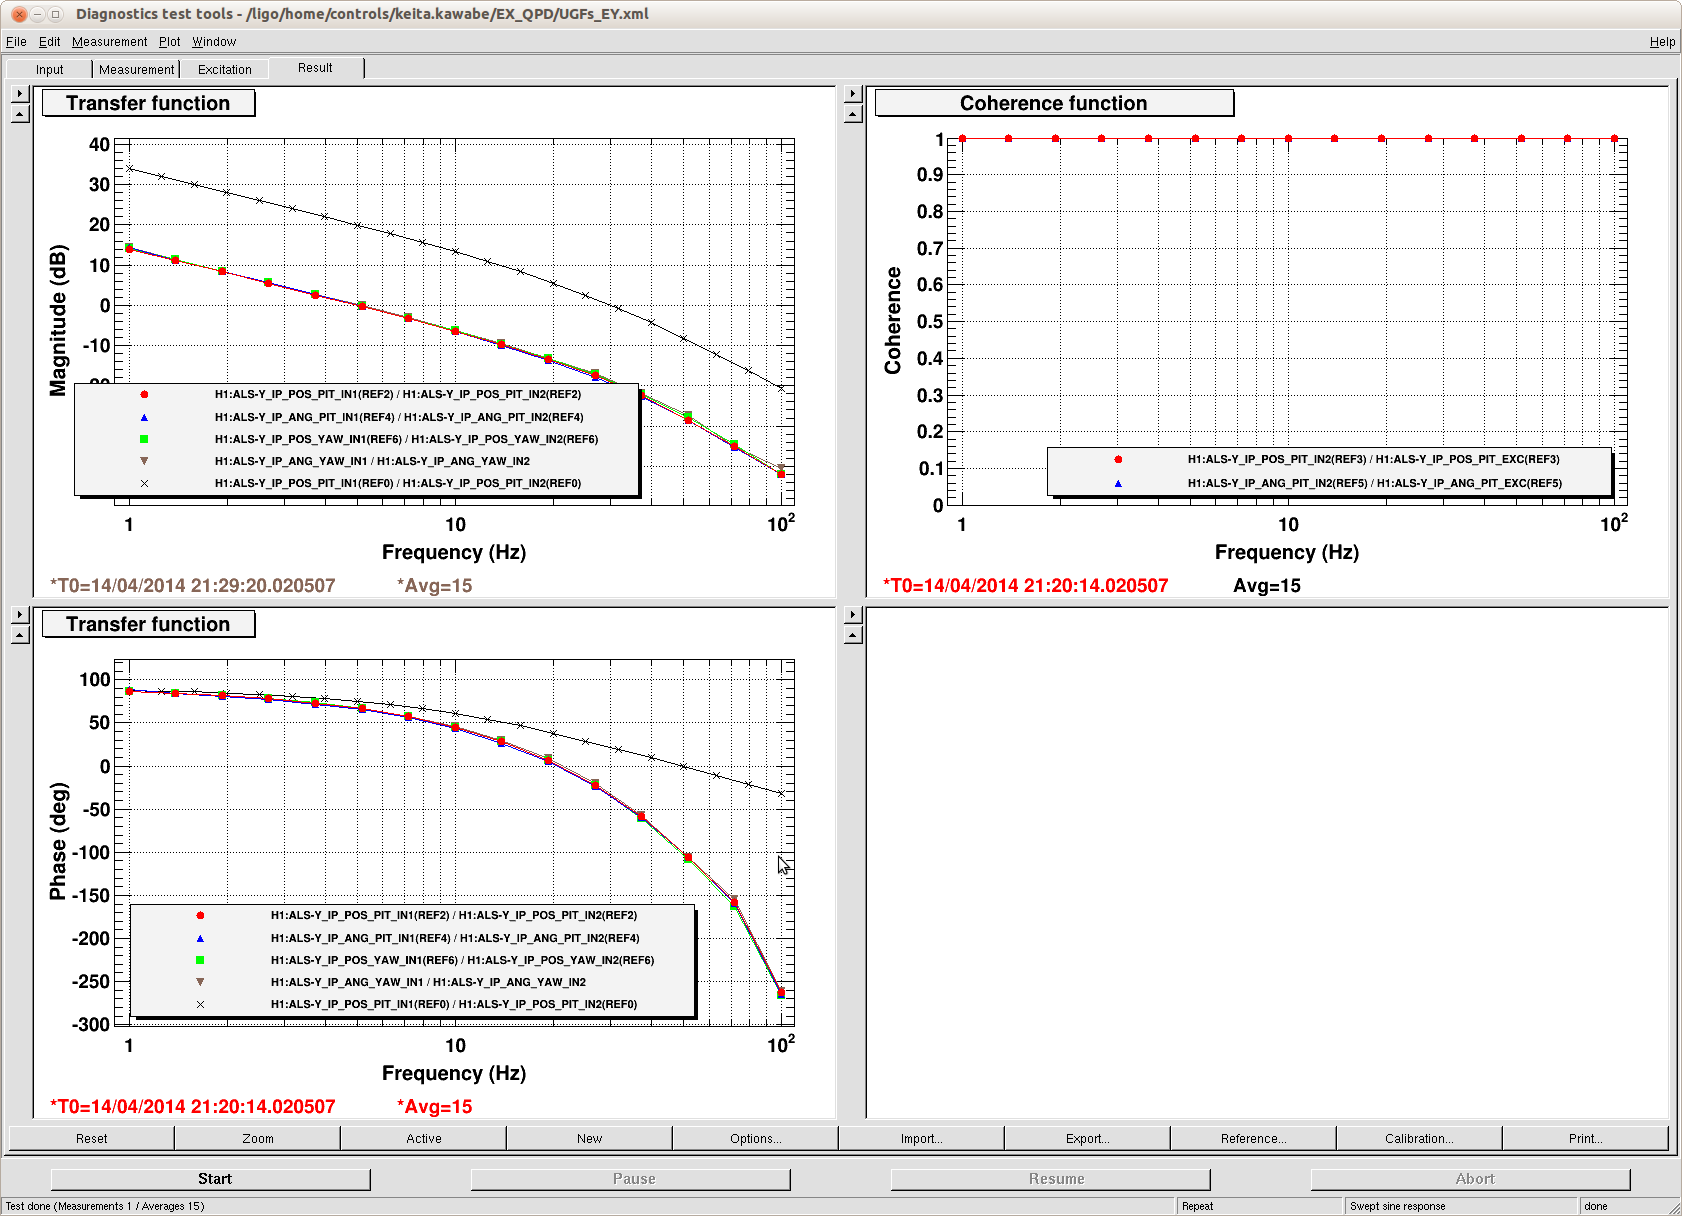The height and width of the screenshot is (1216, 1682).
Task: Click Phase (deg) axis label
Action: click(58, 841)
